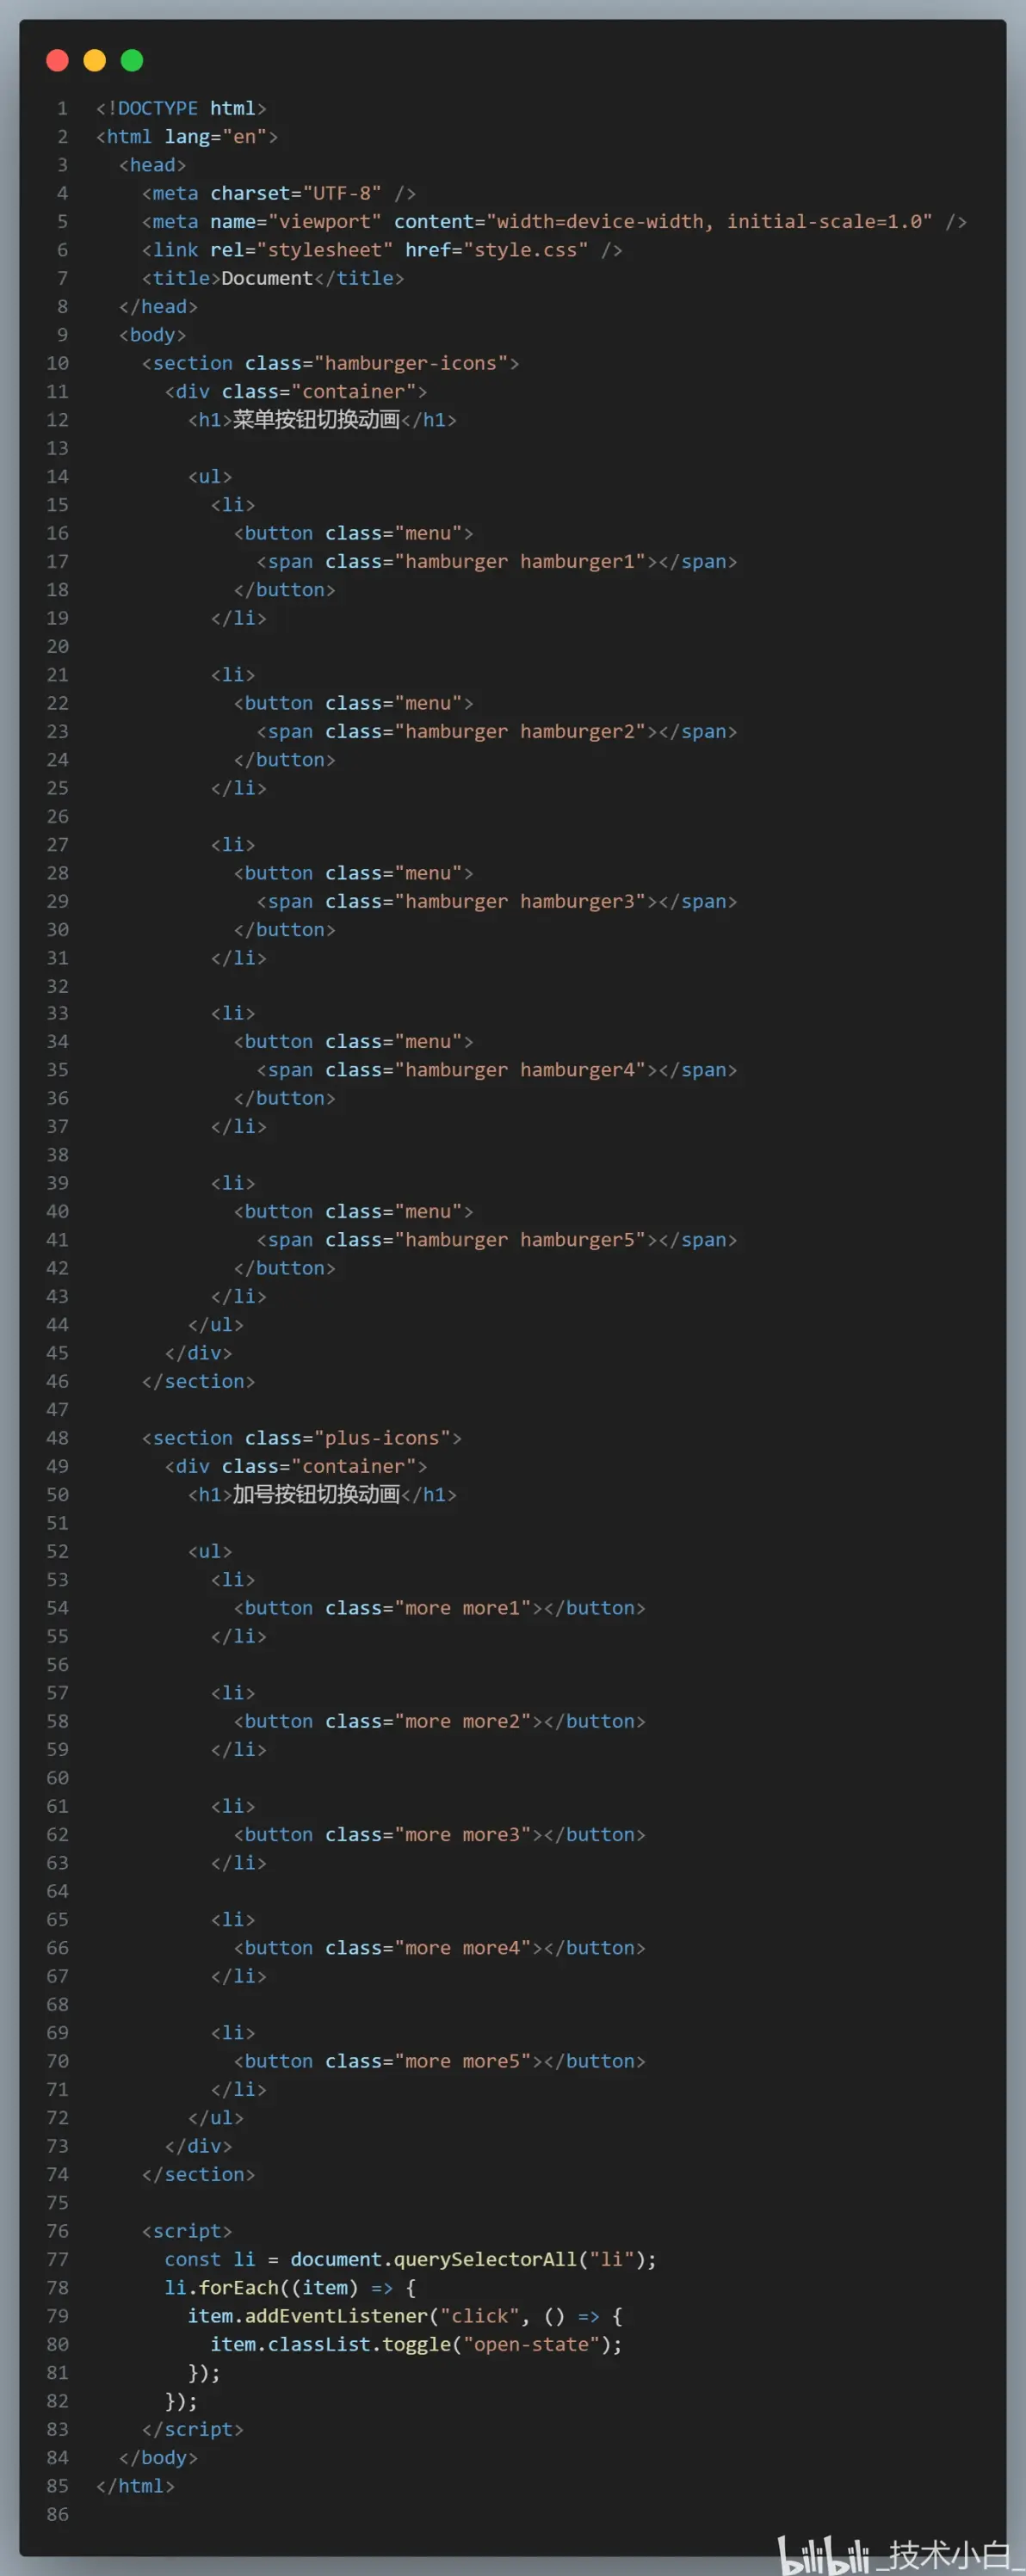Click the span with class hamburger1
Viewport: 1026px width, 2576px height.
(x=497, y=562)
